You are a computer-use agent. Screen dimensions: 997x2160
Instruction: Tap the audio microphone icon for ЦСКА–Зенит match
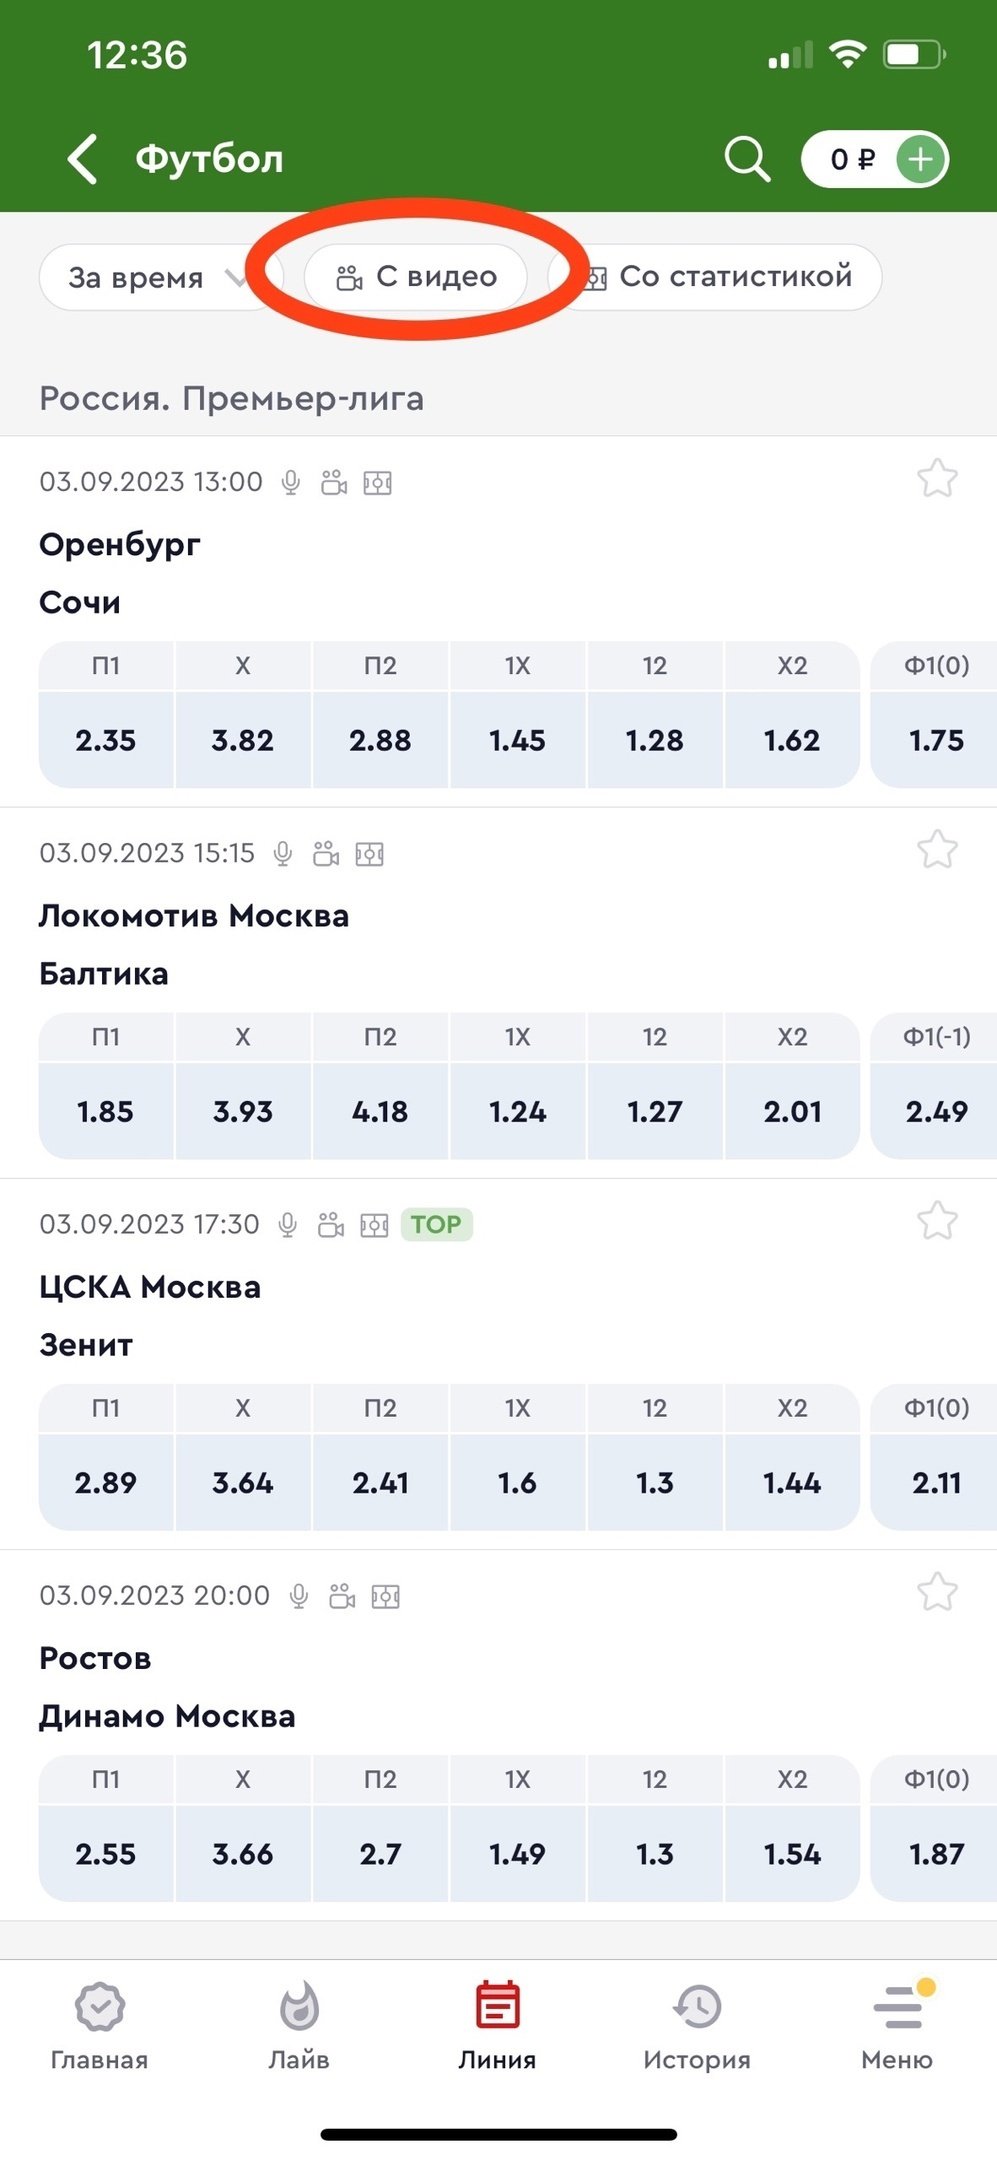click(x=288, y=1225)
